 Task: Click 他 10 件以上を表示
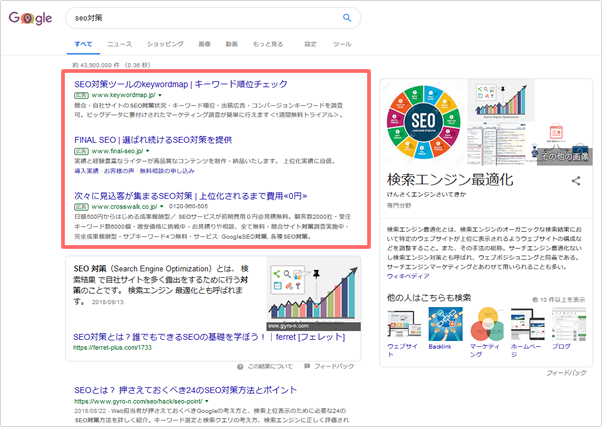(559, 300)
